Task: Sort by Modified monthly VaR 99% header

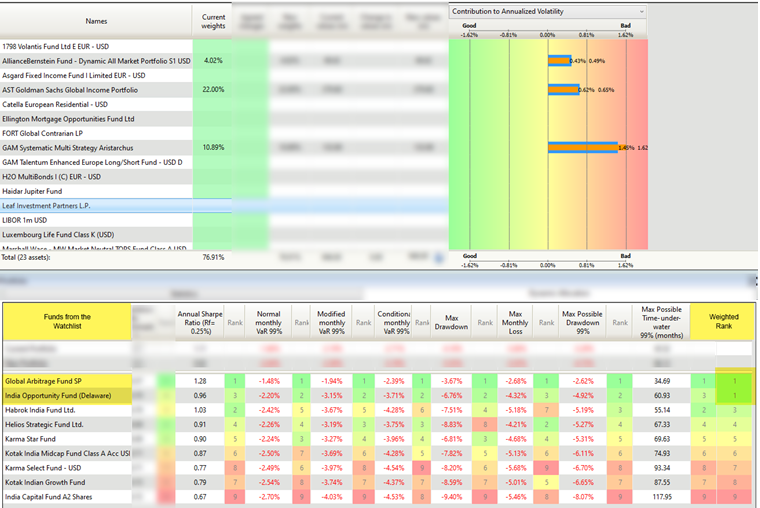Action: 332,322
